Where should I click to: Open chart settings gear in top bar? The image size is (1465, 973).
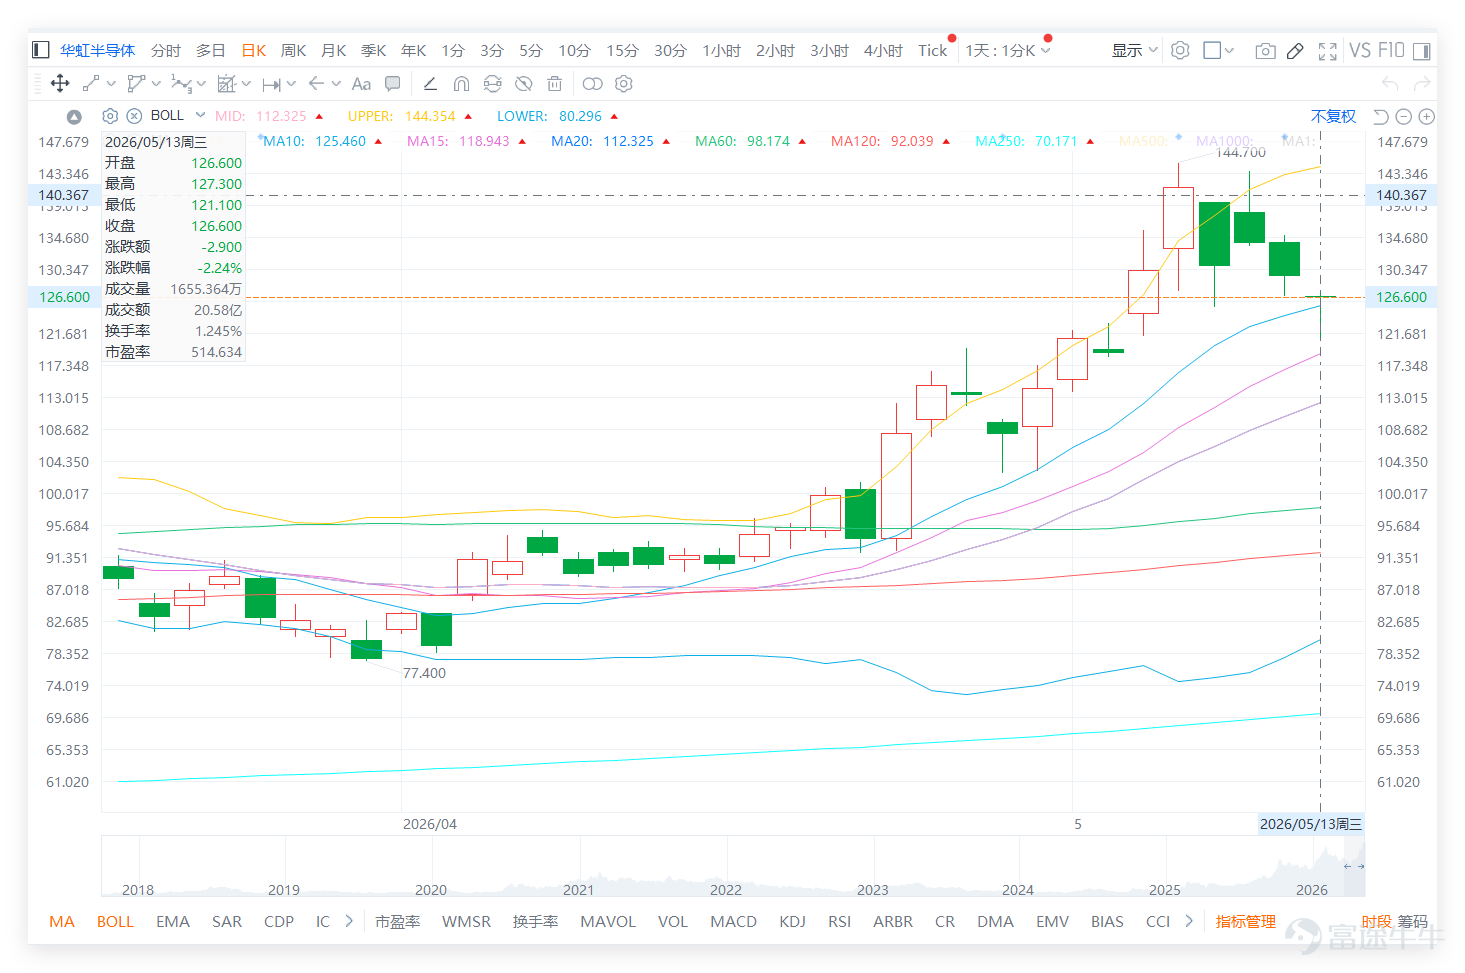click(1180, 50)
